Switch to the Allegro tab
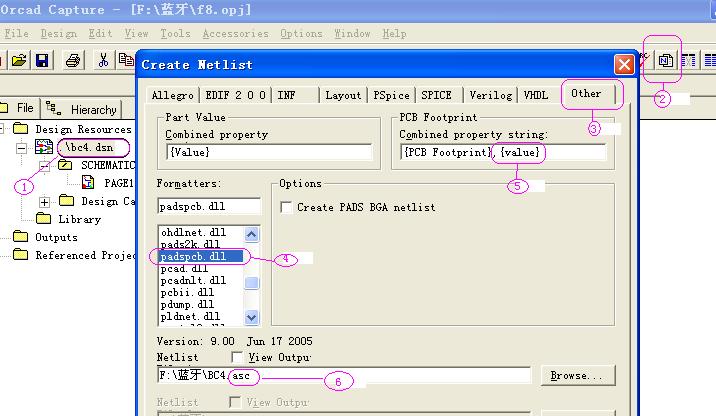 pos(173,95)
